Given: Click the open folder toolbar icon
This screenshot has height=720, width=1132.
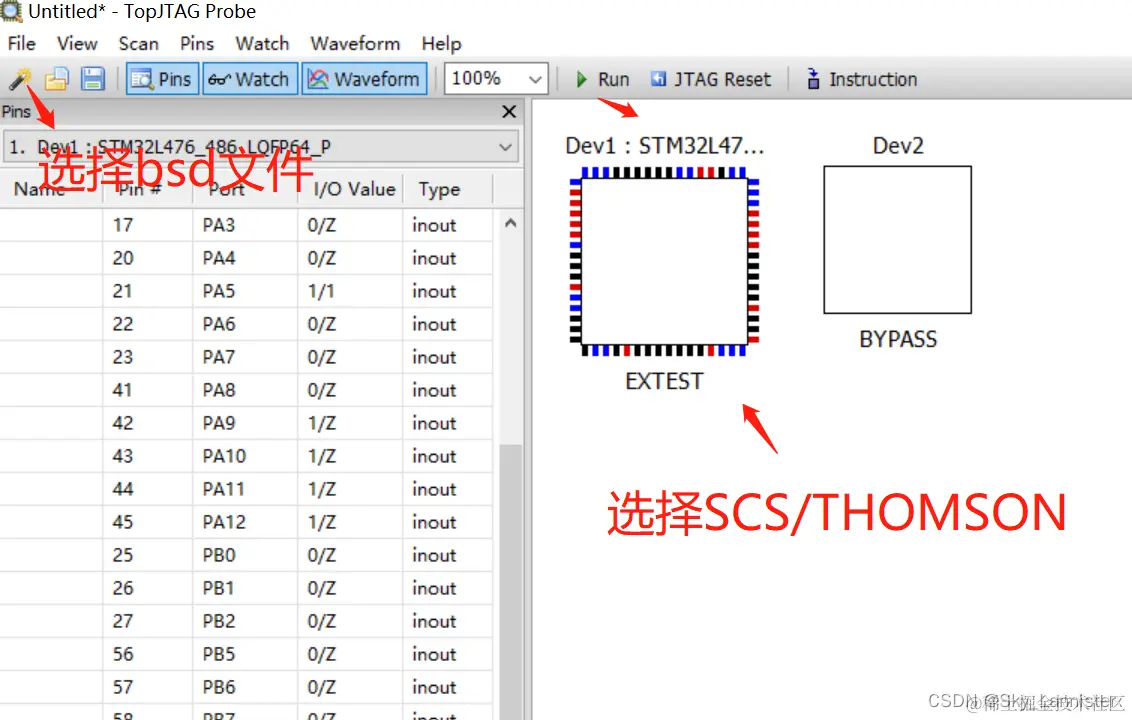Looking at the screenshot, I should [56, 79].
